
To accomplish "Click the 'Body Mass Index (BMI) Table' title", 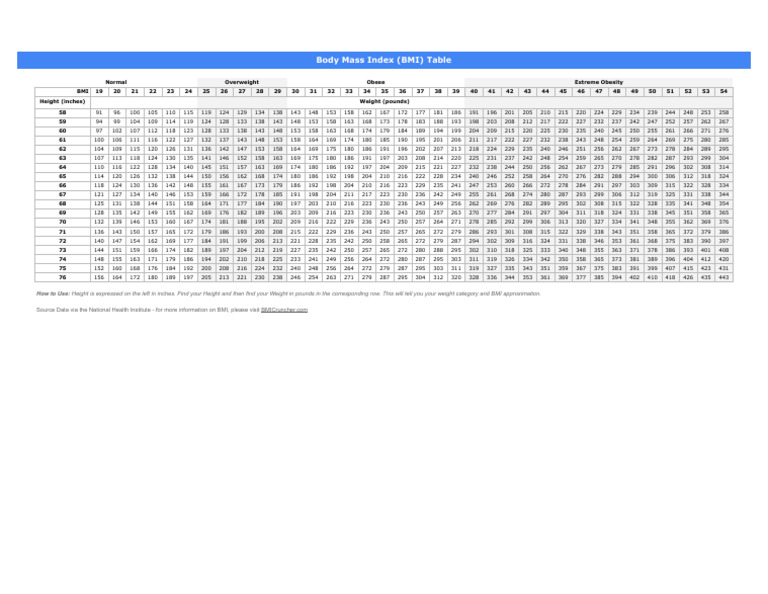I will 384,60.
